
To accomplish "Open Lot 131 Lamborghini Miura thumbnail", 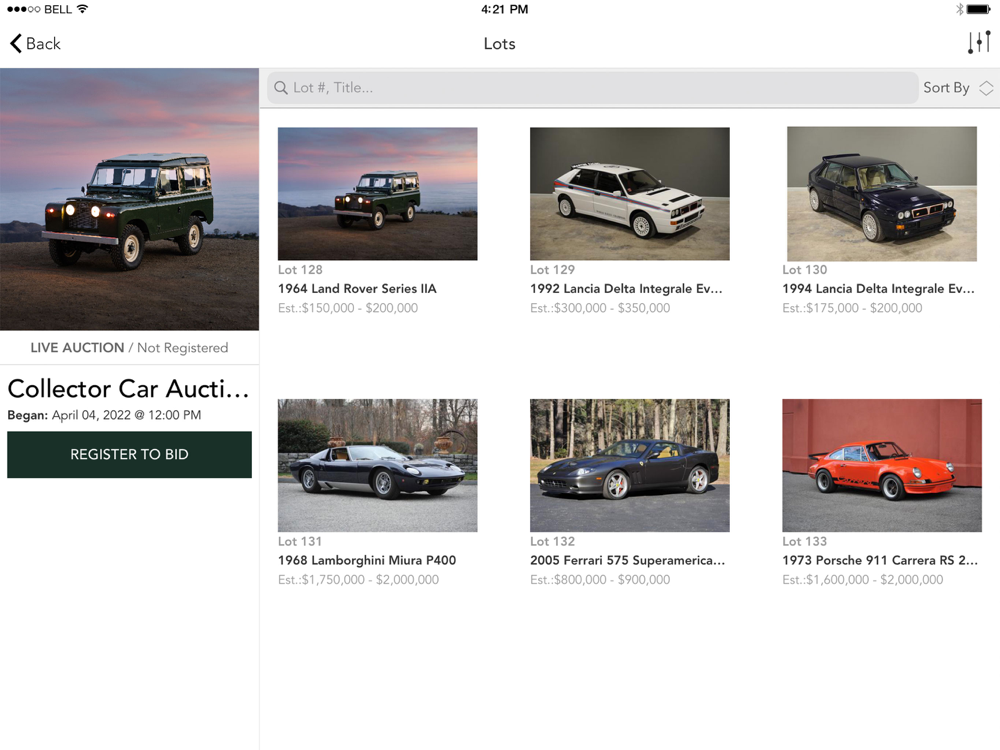I will pyautogui.click(x=378, y=466).
